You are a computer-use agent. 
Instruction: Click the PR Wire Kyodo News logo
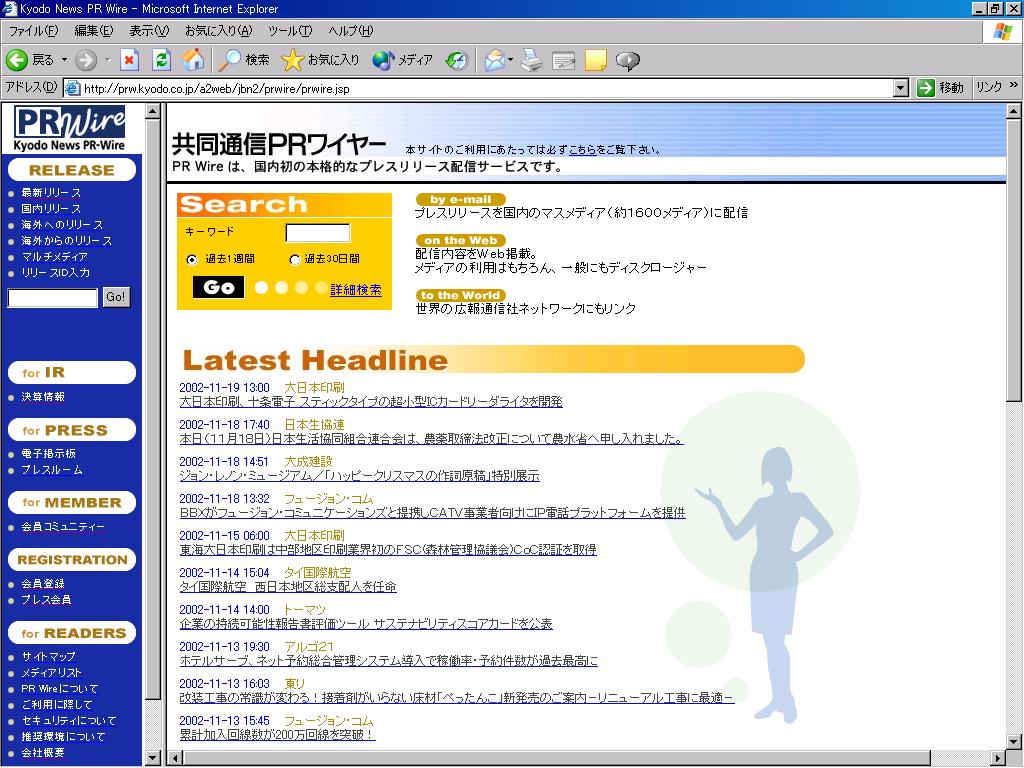(x=69, y=128)
